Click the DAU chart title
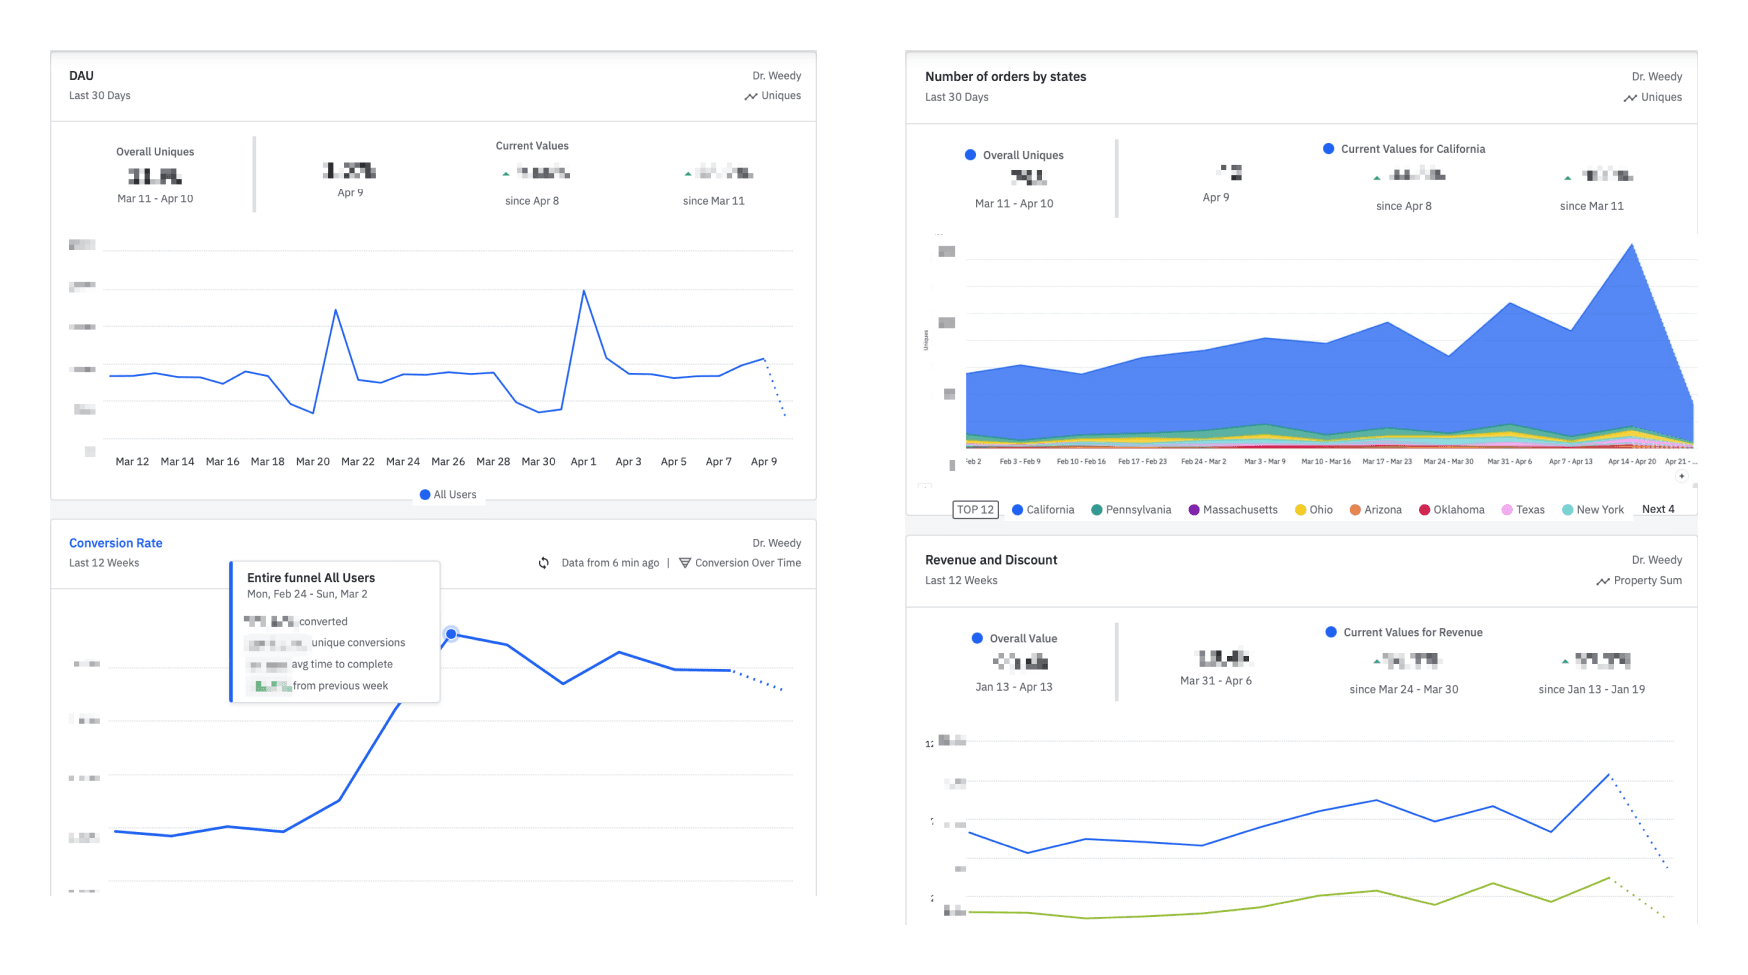Viewport: 1748px width, 975px height. (x=81, y=76)
